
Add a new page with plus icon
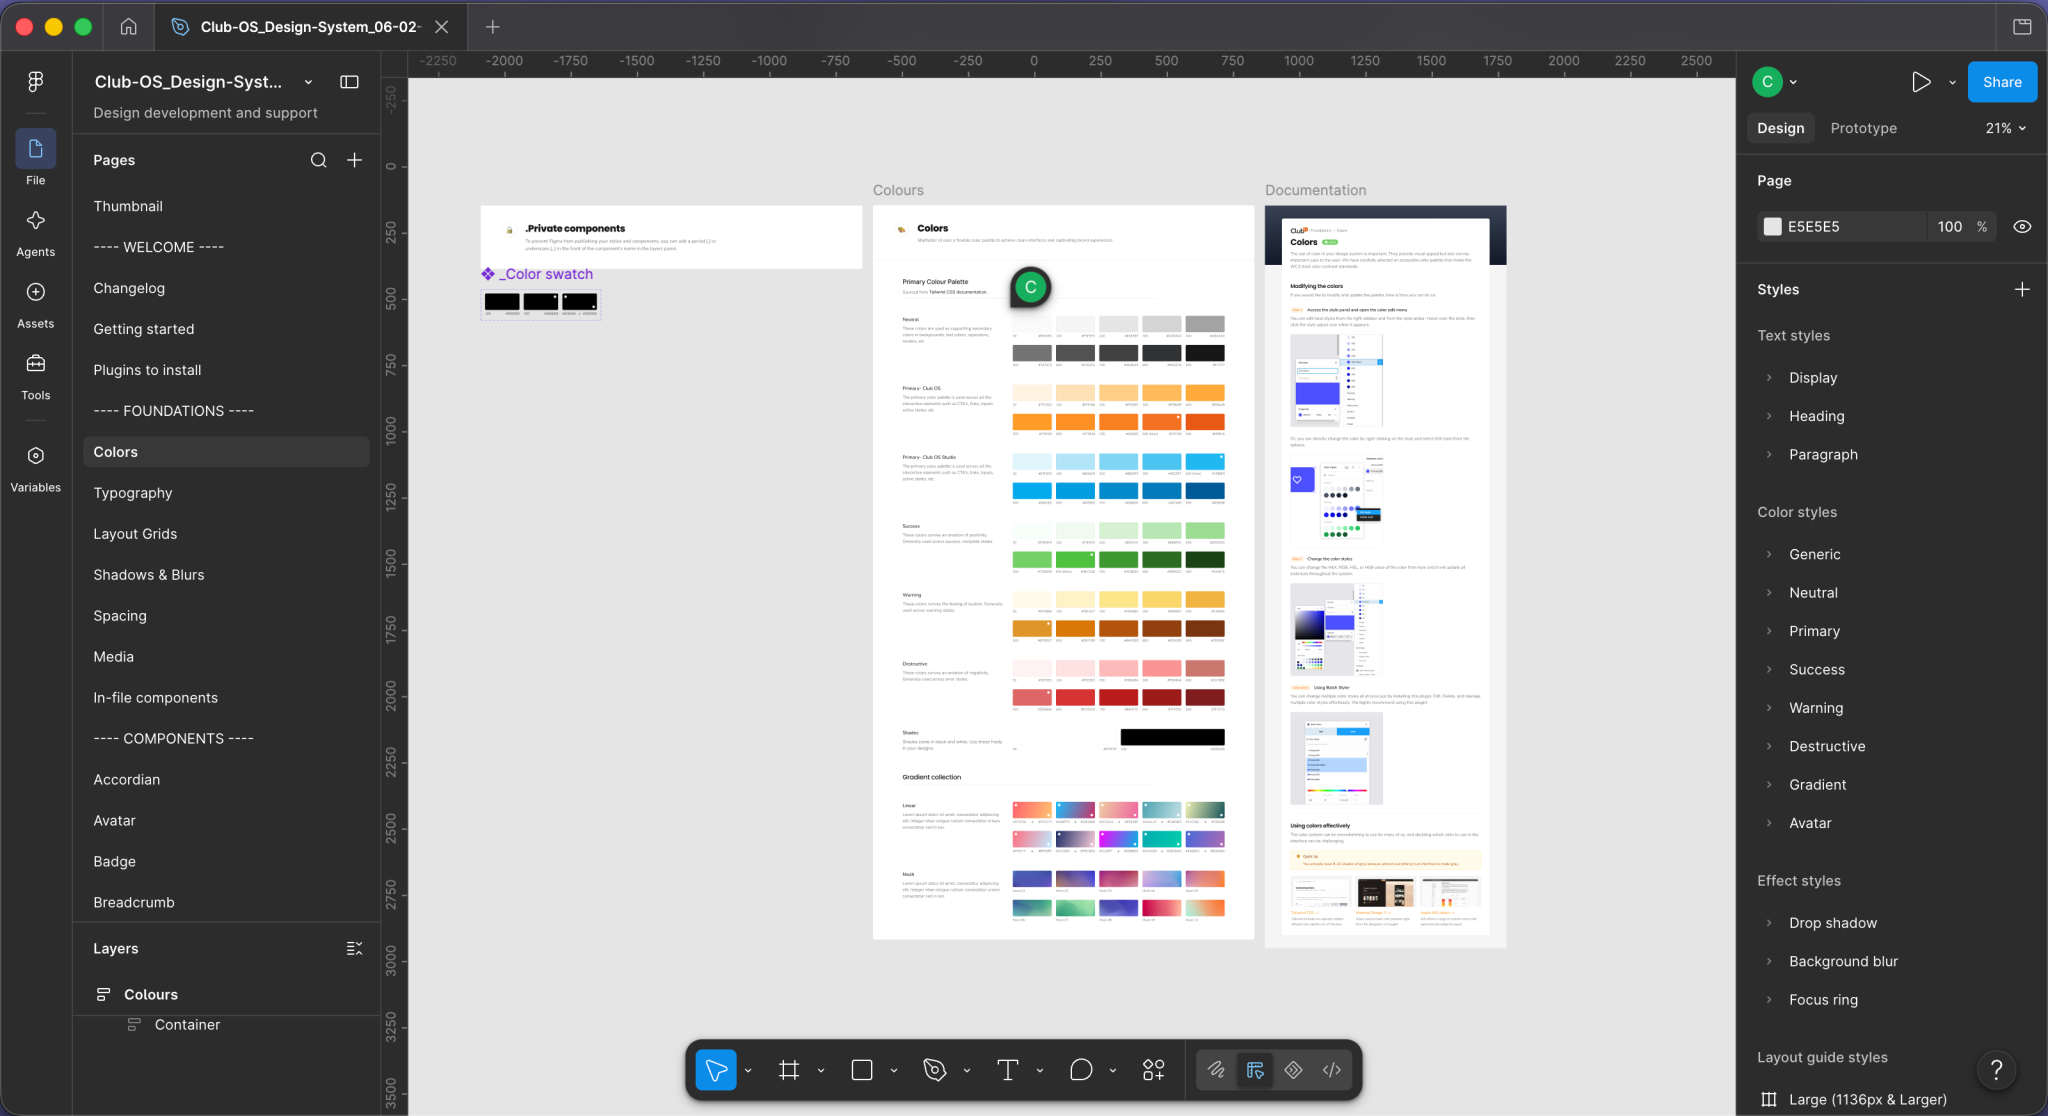354,160
